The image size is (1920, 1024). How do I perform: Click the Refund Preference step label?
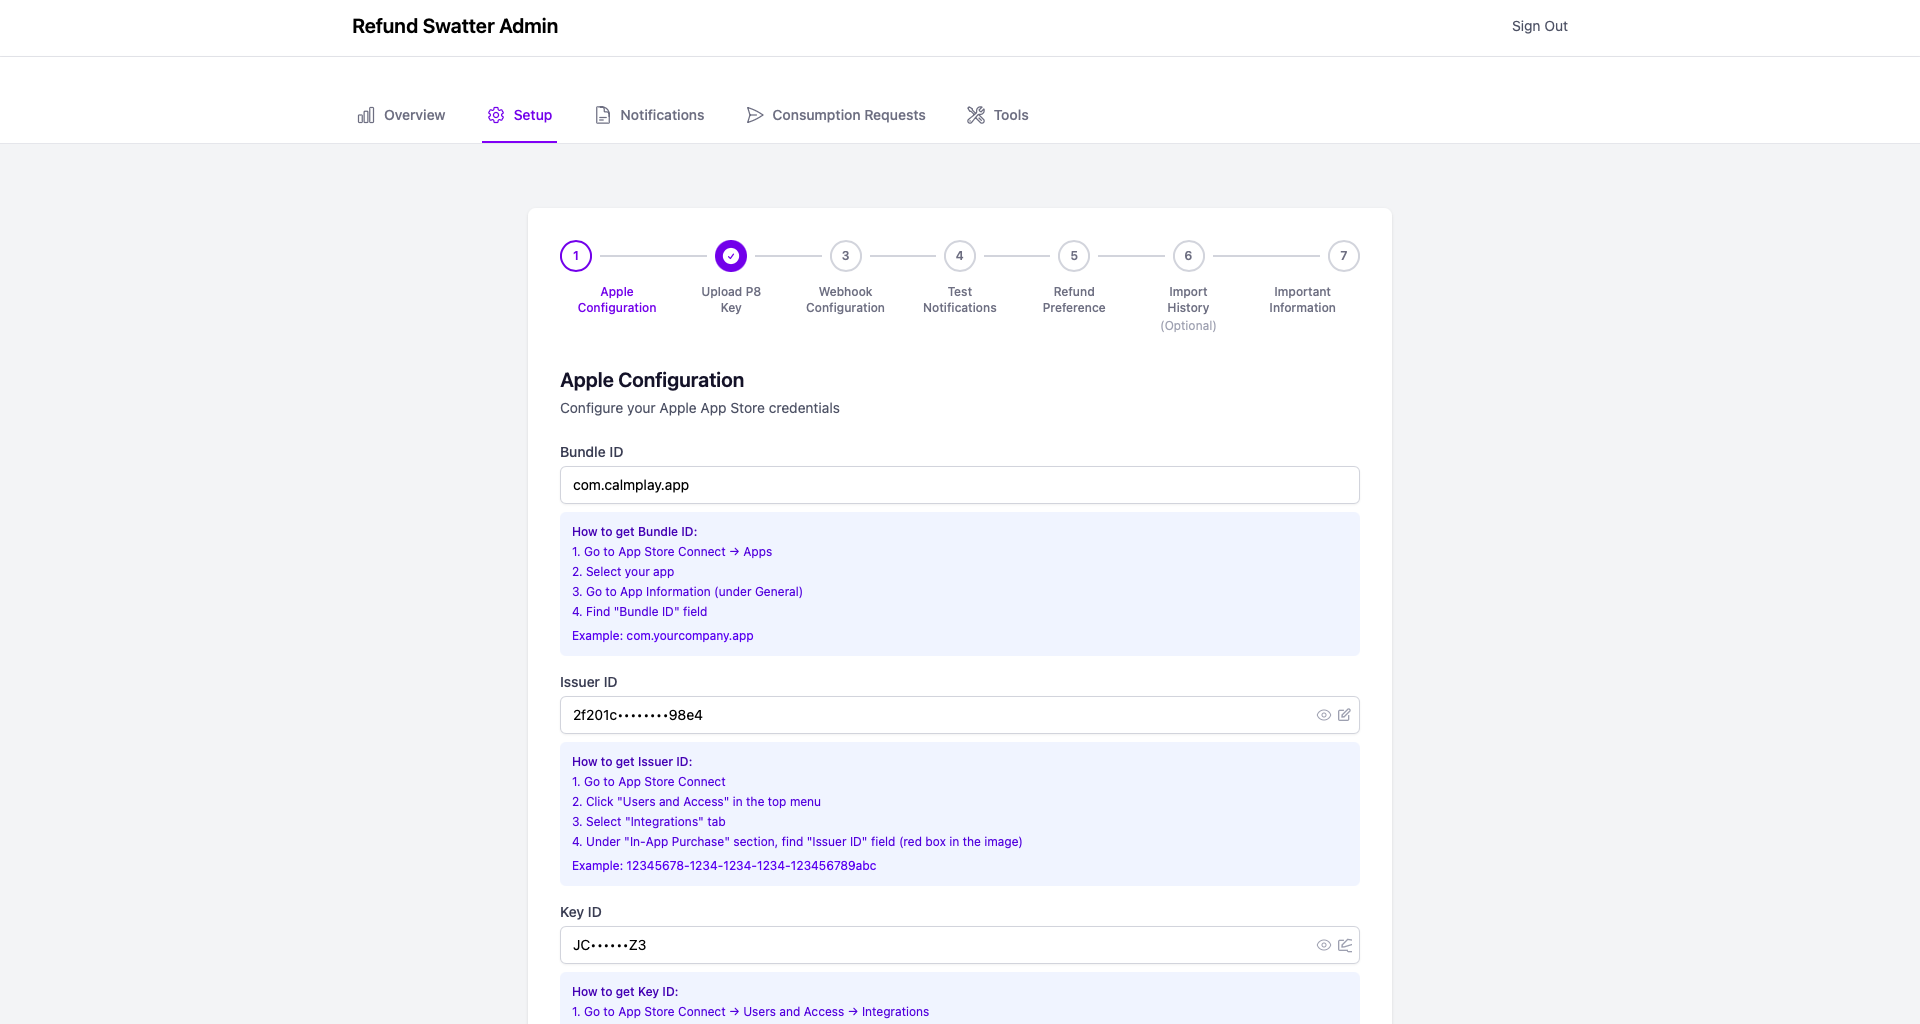1074,300
